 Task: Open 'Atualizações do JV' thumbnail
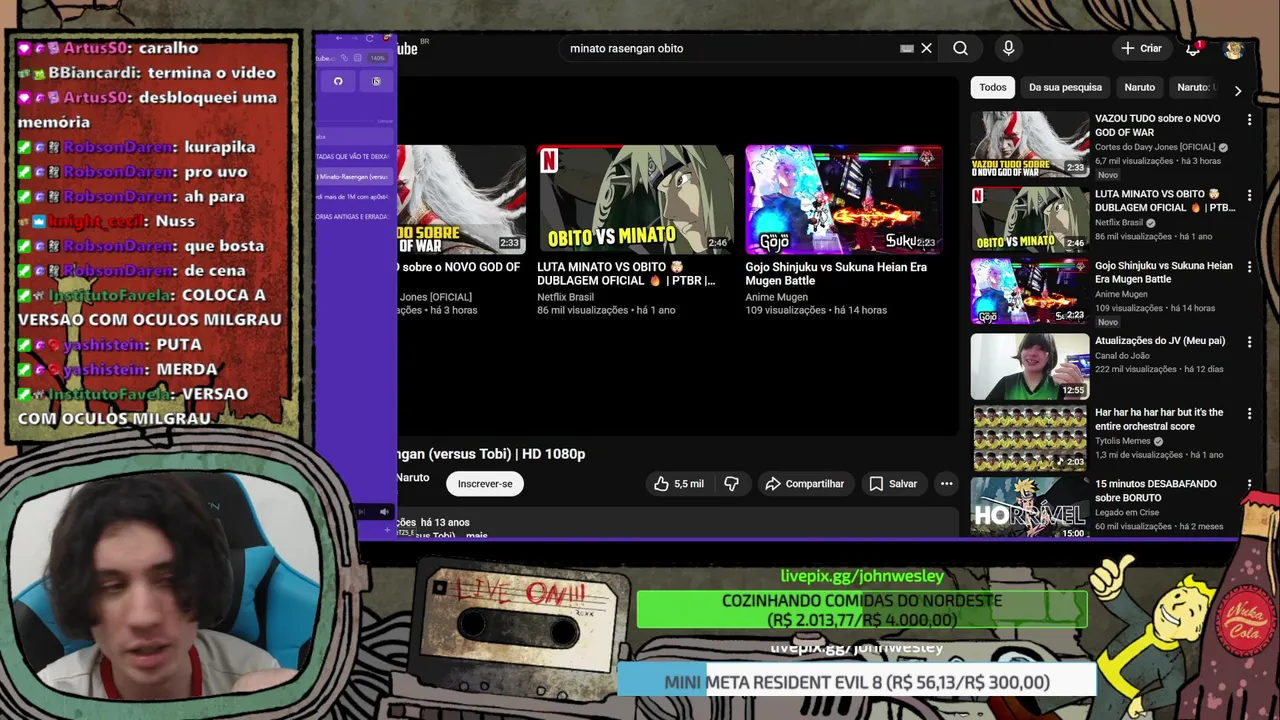(1030, 366)
